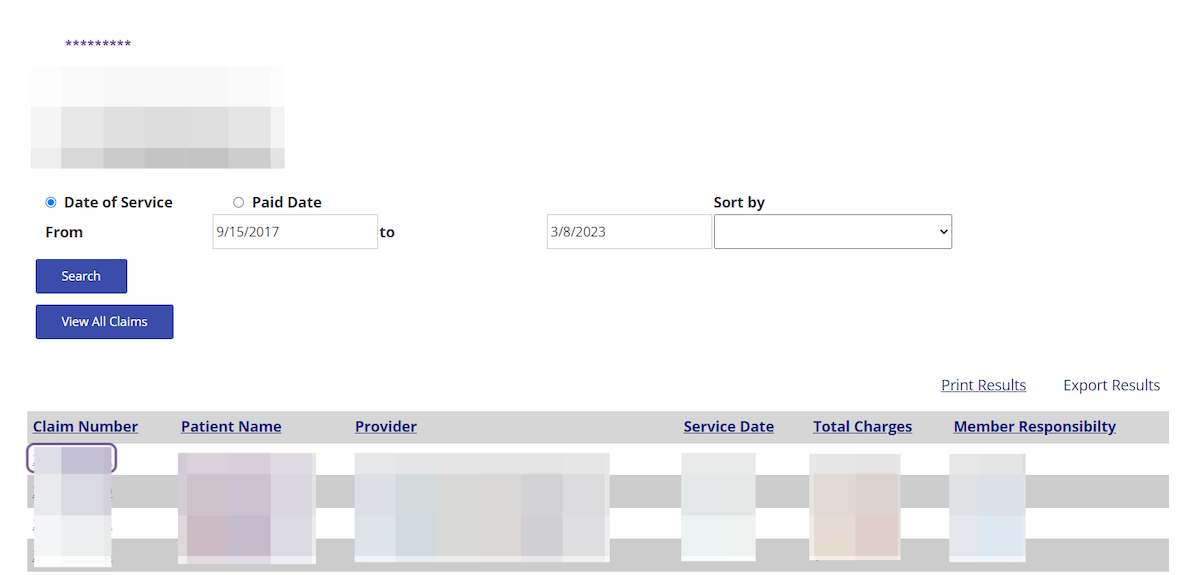Sort by the Provider column header
Screen dimensions: 1200x575
(x=386, y=426)
